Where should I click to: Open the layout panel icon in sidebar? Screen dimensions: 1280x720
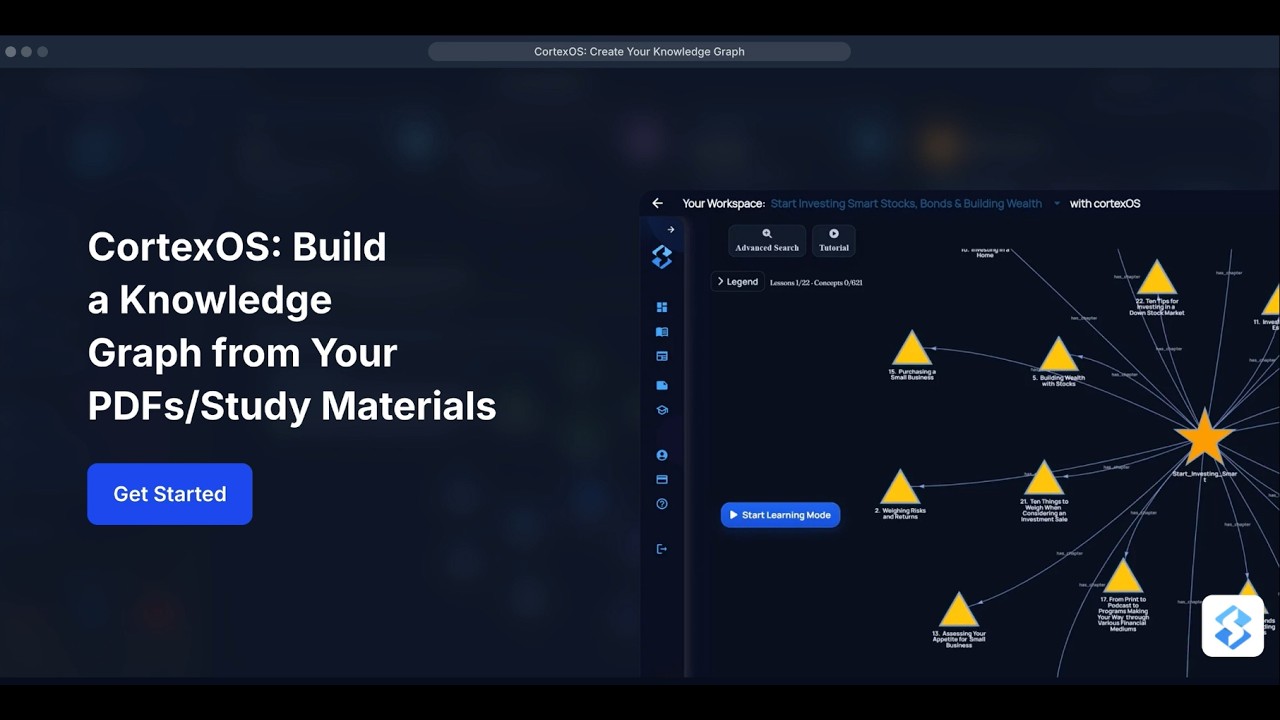661,356
